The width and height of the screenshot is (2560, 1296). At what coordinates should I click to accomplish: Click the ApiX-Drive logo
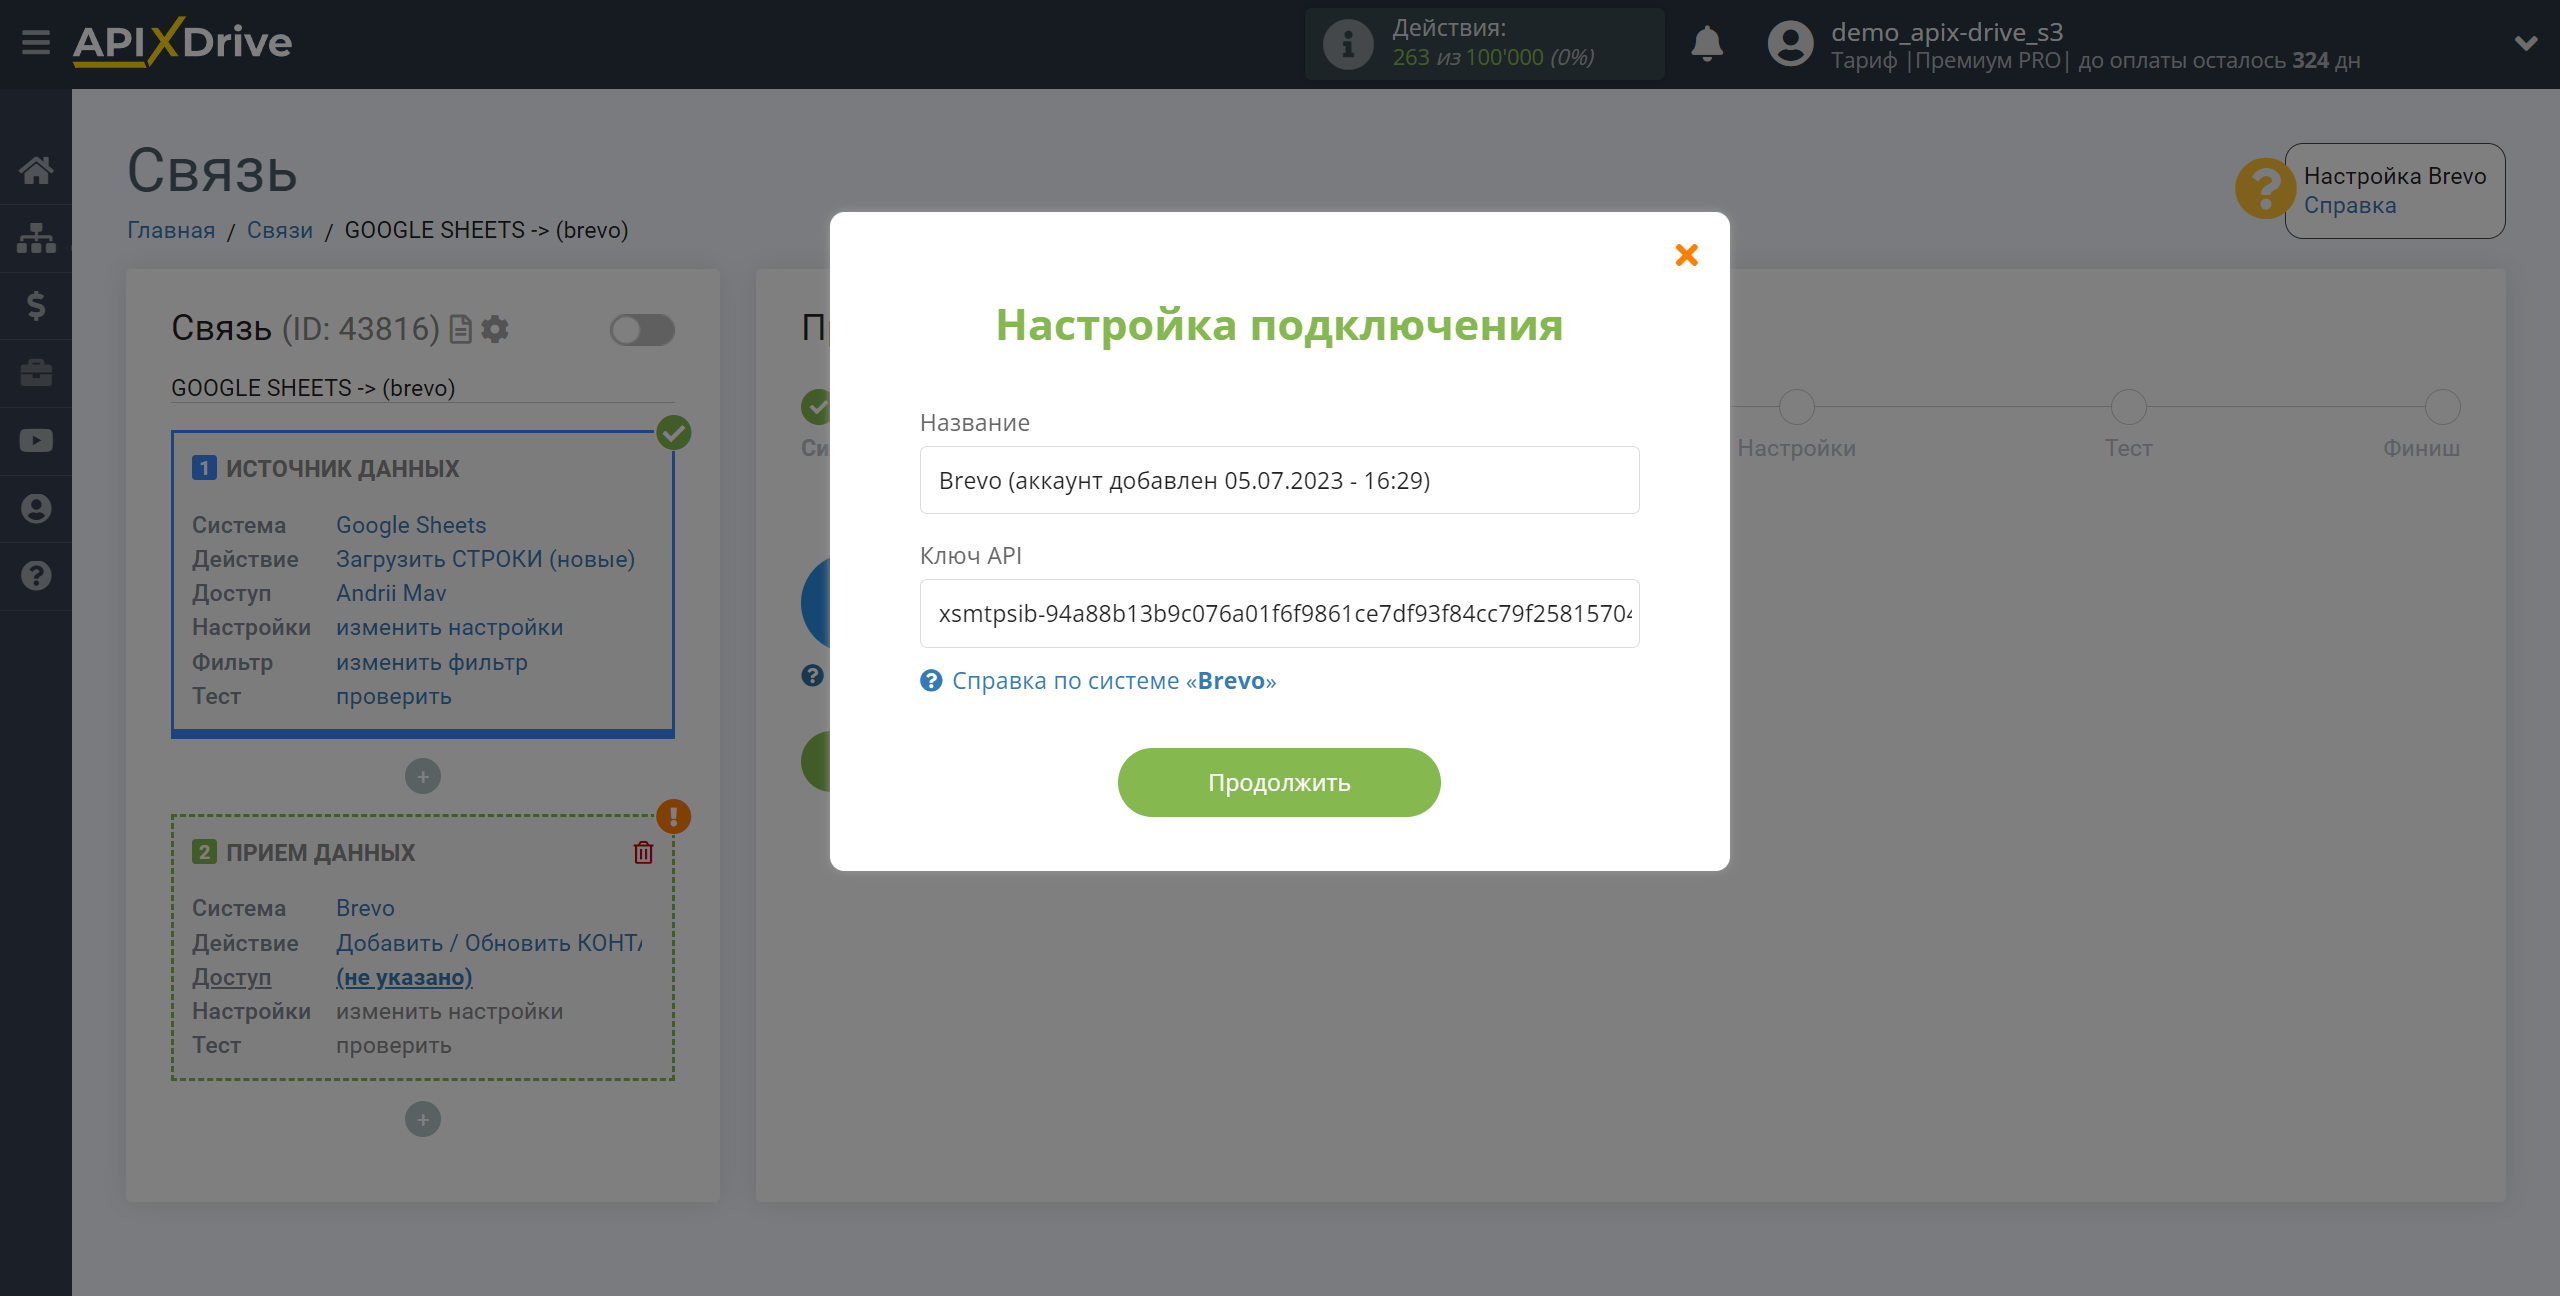coord(182,42)
